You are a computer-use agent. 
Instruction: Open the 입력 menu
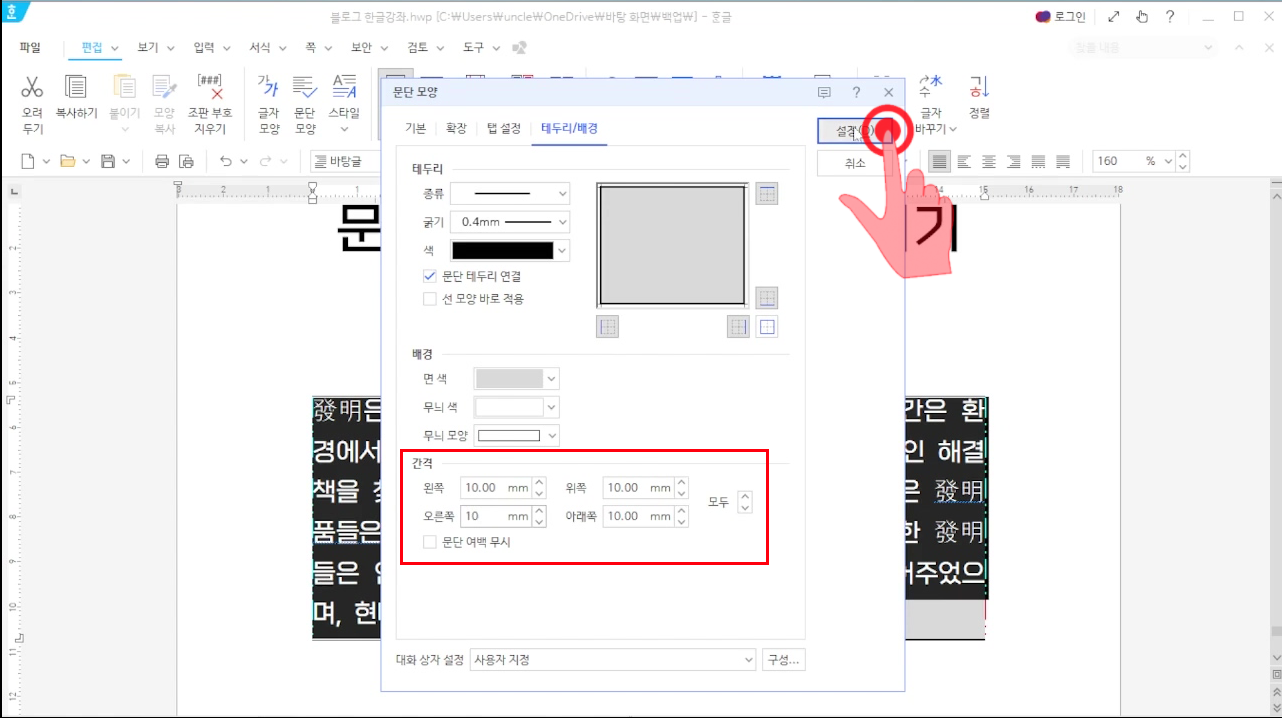pos(211,47)
